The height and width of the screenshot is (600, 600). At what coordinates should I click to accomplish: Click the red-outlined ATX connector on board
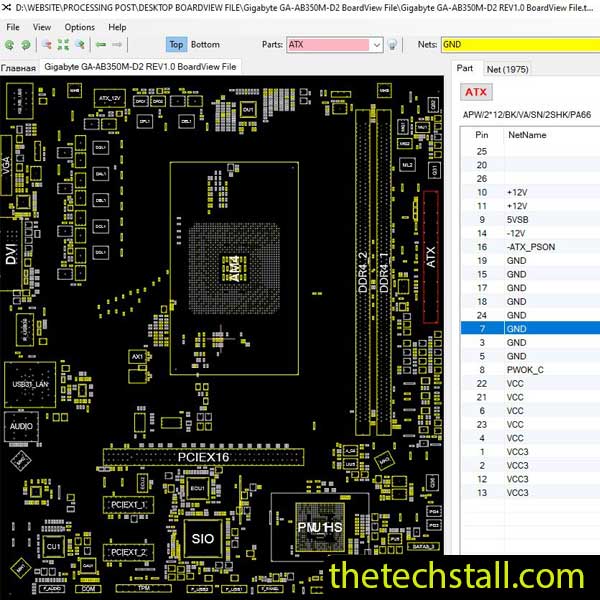click(431, 257)
